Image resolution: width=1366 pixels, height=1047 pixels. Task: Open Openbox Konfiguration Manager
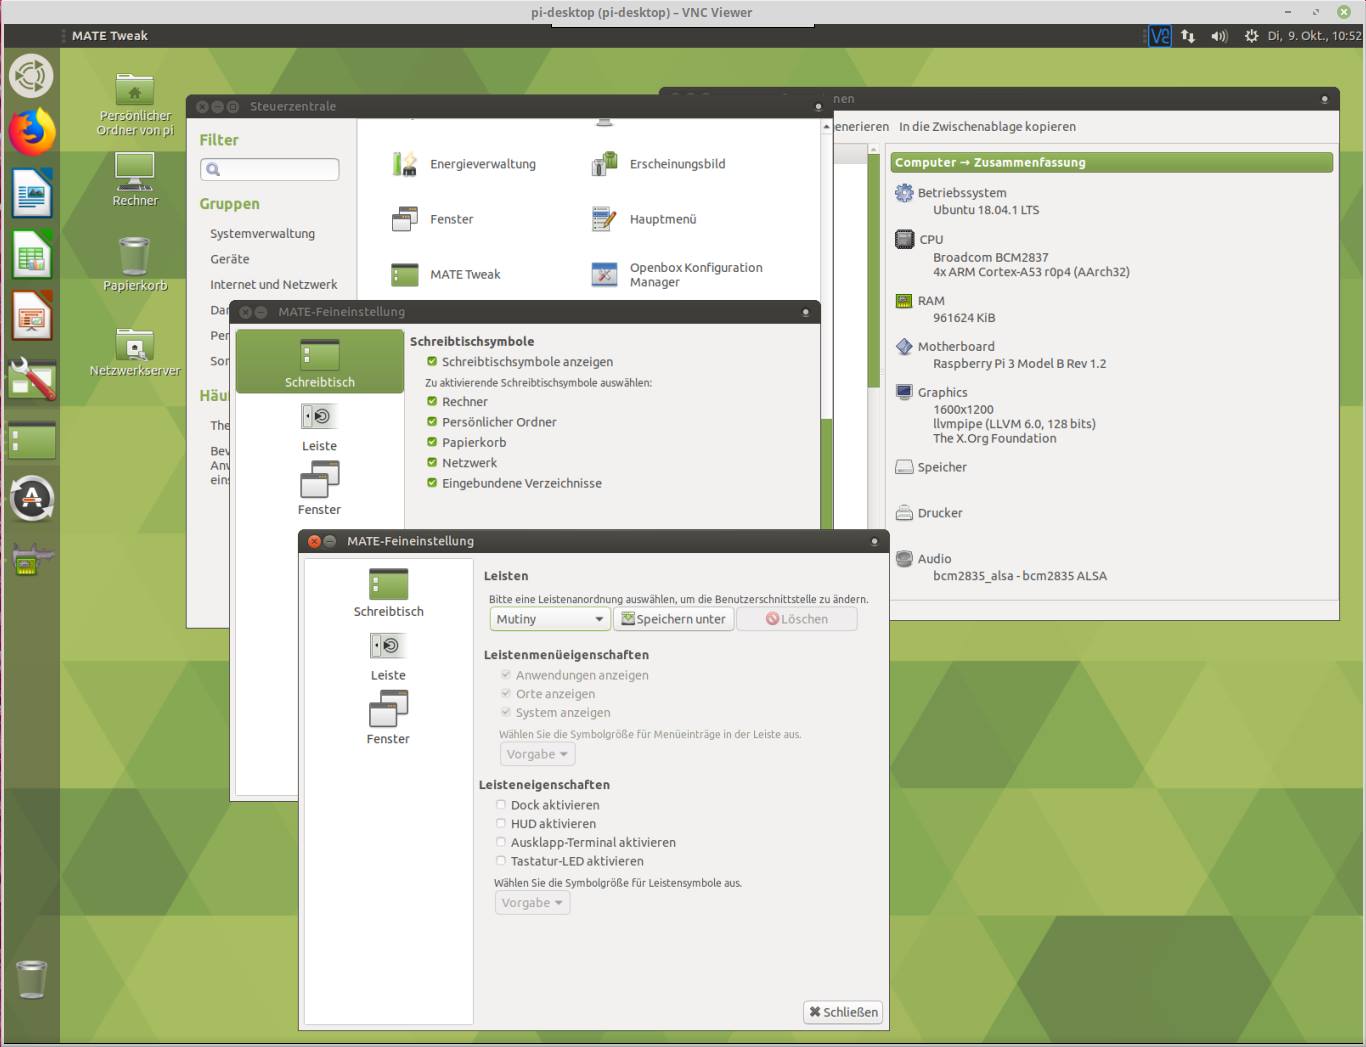coord(604,274)
